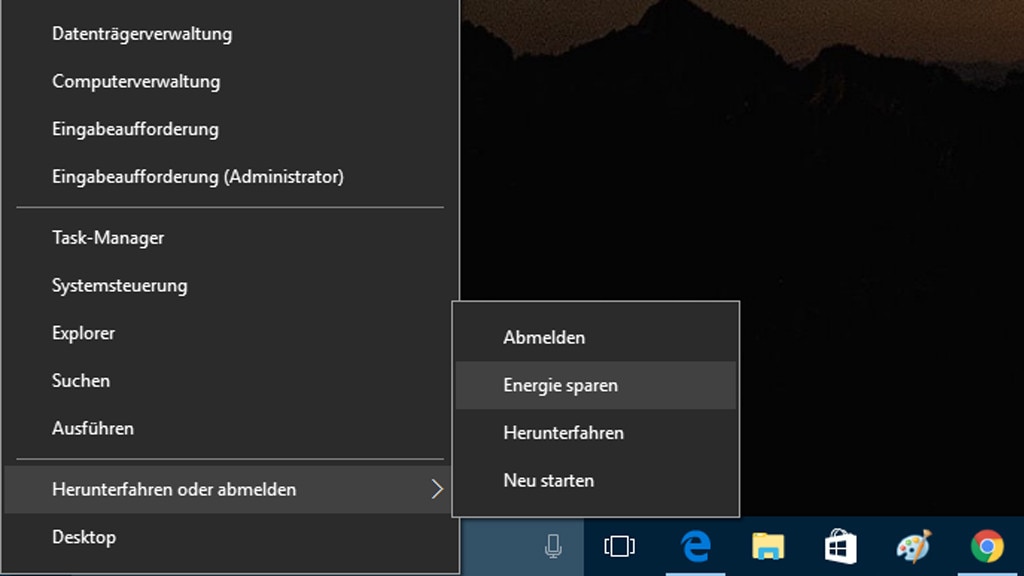Select Abmelden in the submenu
The height and width of the screenshot is (576, 1024).
pyautogui.click(x=544, y=338)
